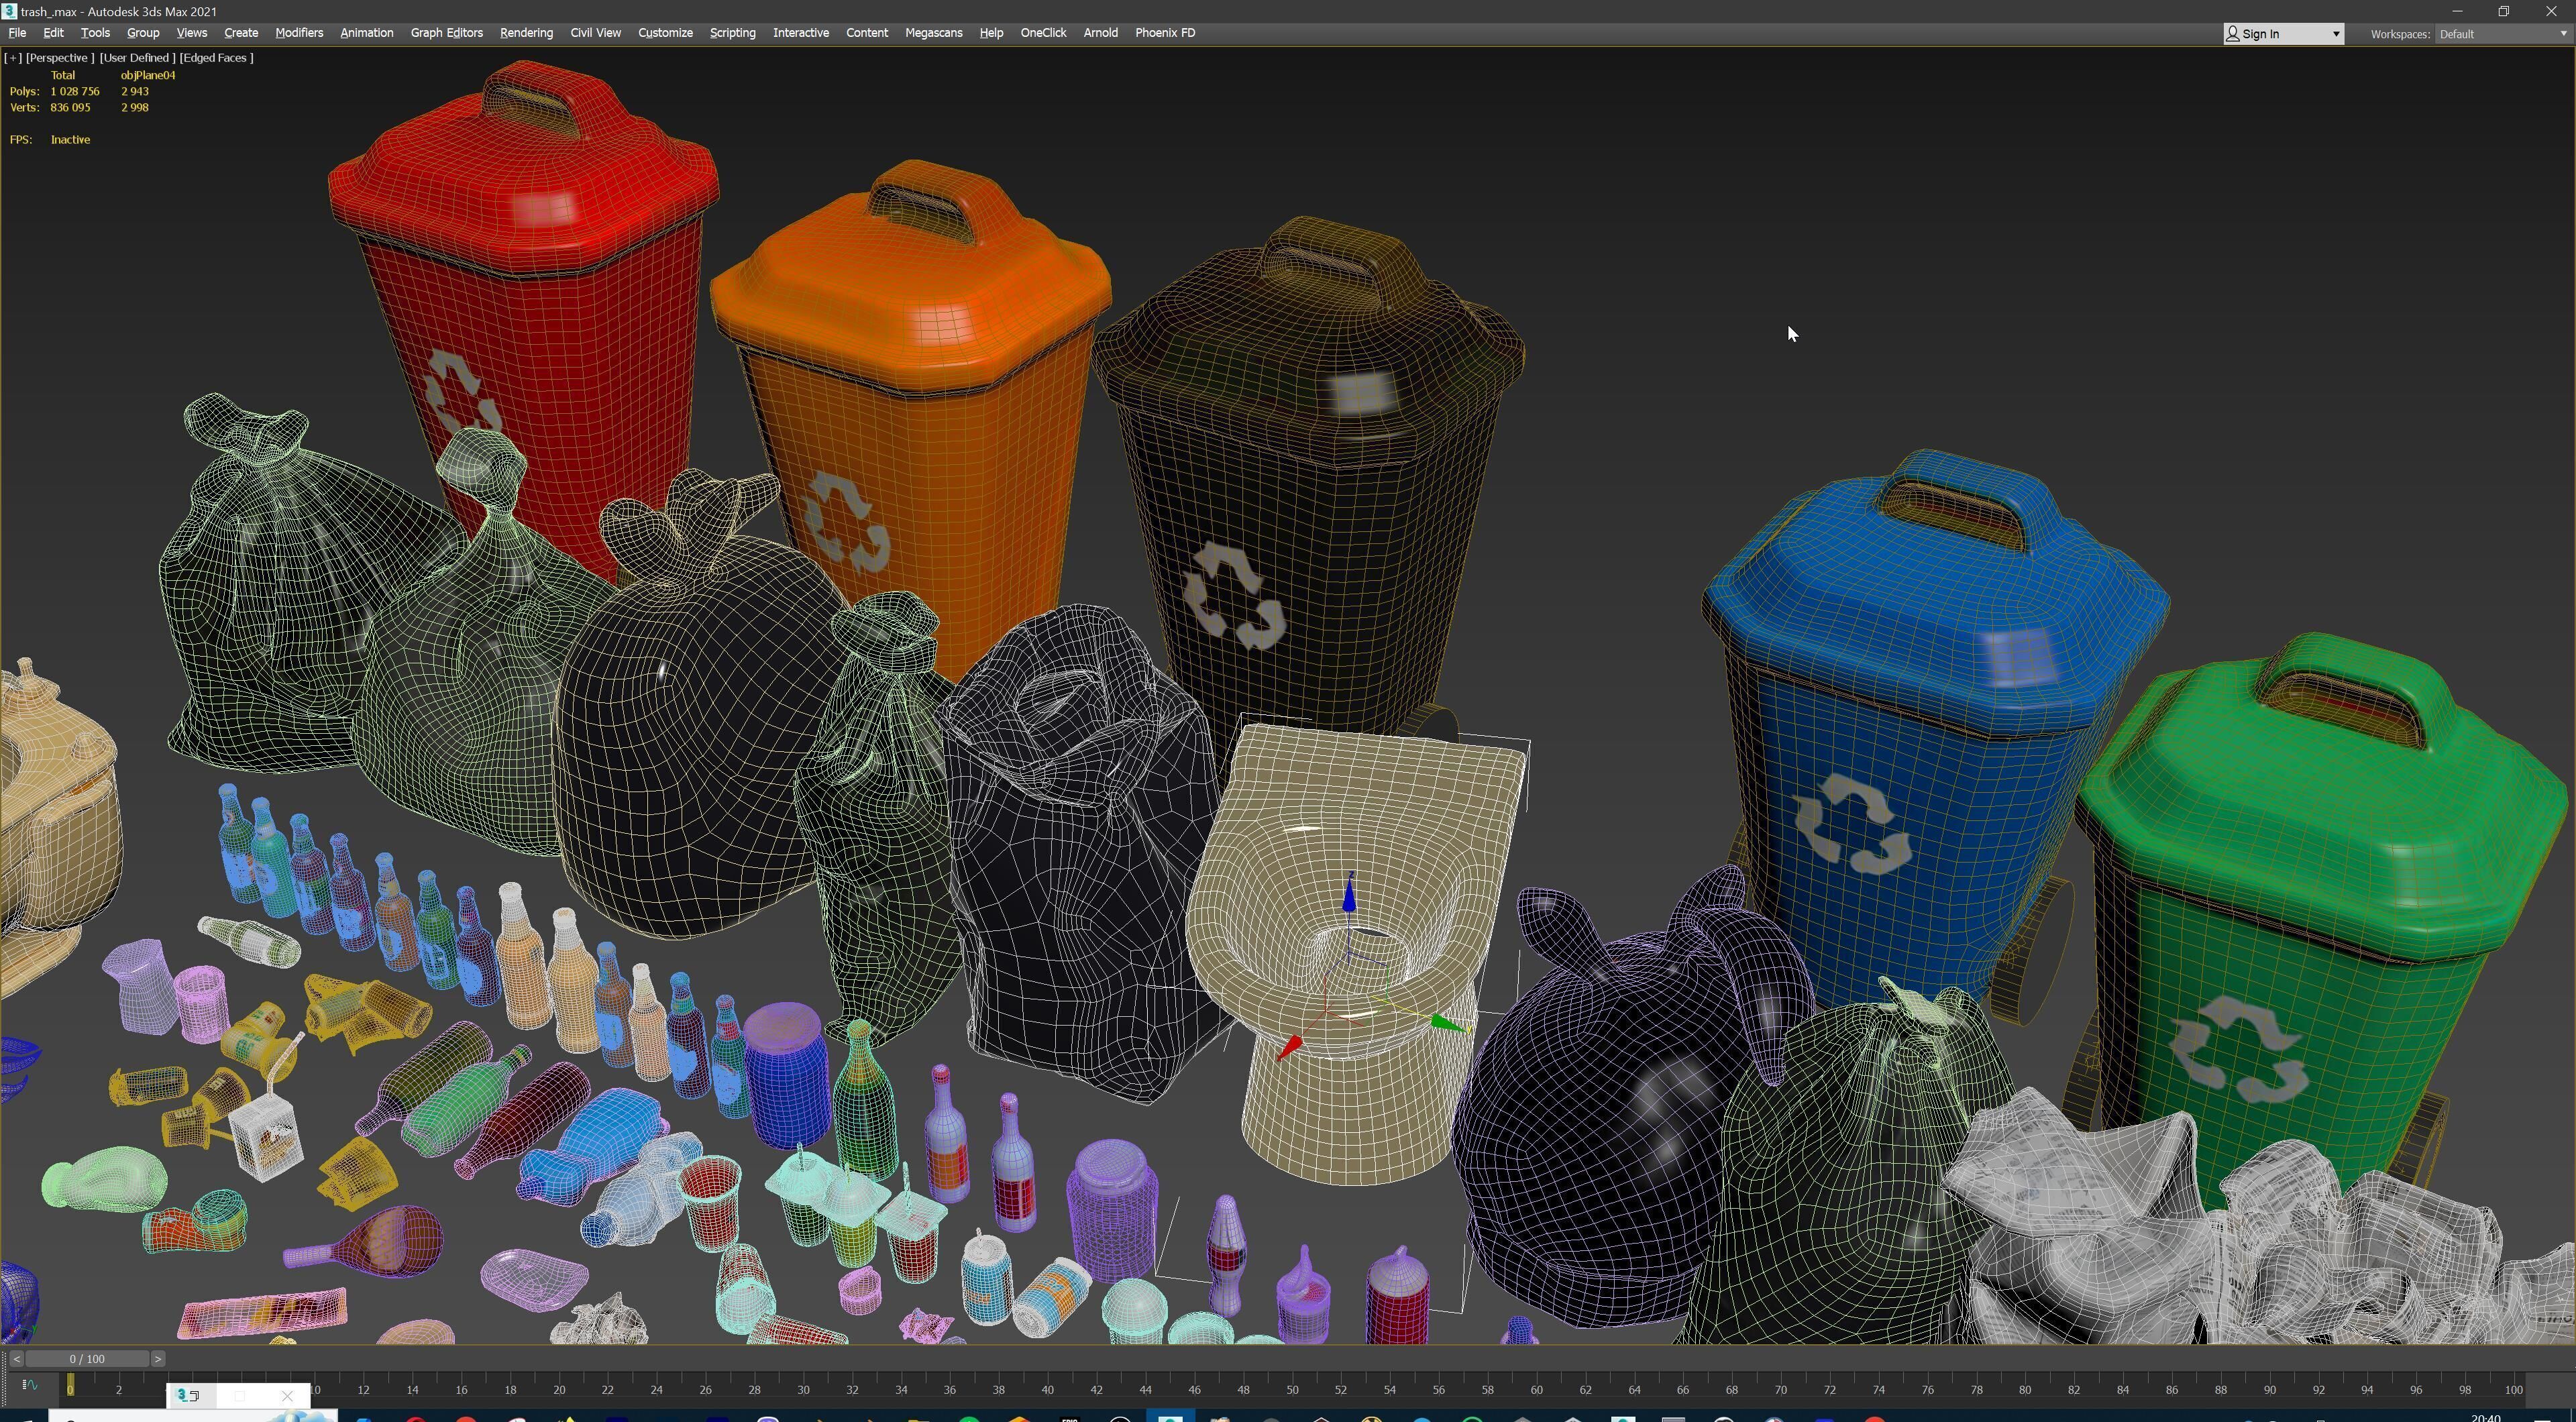The height and width of the screenshot is (1422, 2576).
Task: Step to next frame with the > arrow
Action: click(x=157, y=1359)
